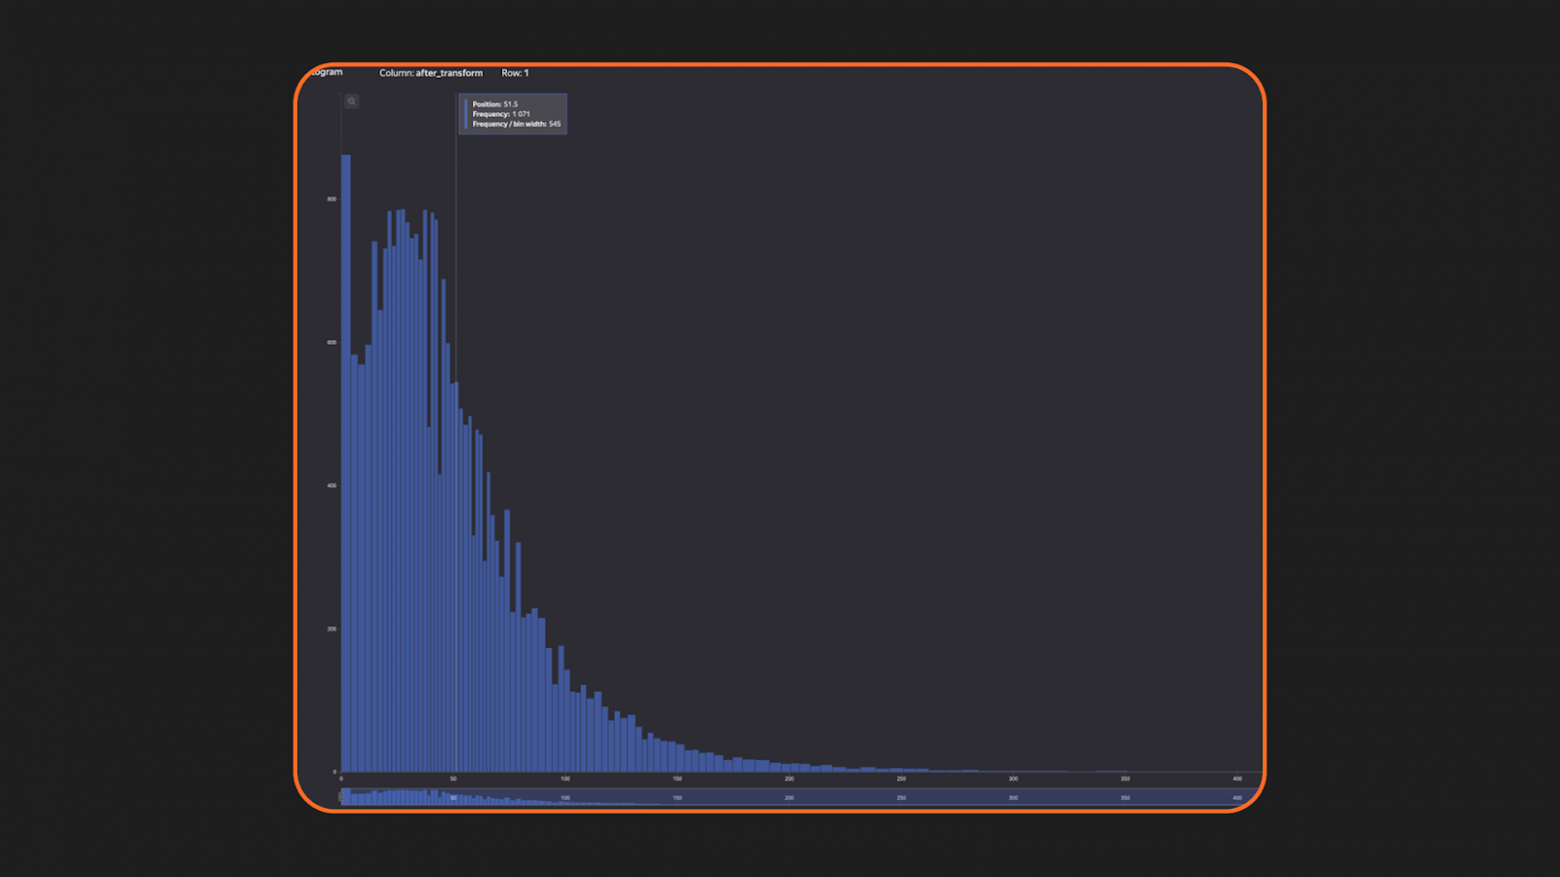
Task: Click the 200 label on the y-axis
Action: point(332,629)
